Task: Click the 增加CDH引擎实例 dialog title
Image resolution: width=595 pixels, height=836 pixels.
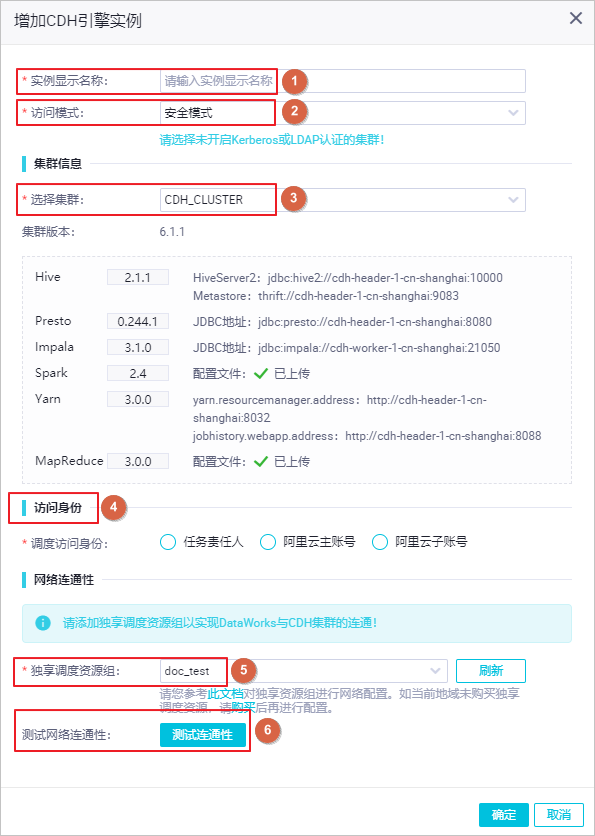Action: click(77, 22)
